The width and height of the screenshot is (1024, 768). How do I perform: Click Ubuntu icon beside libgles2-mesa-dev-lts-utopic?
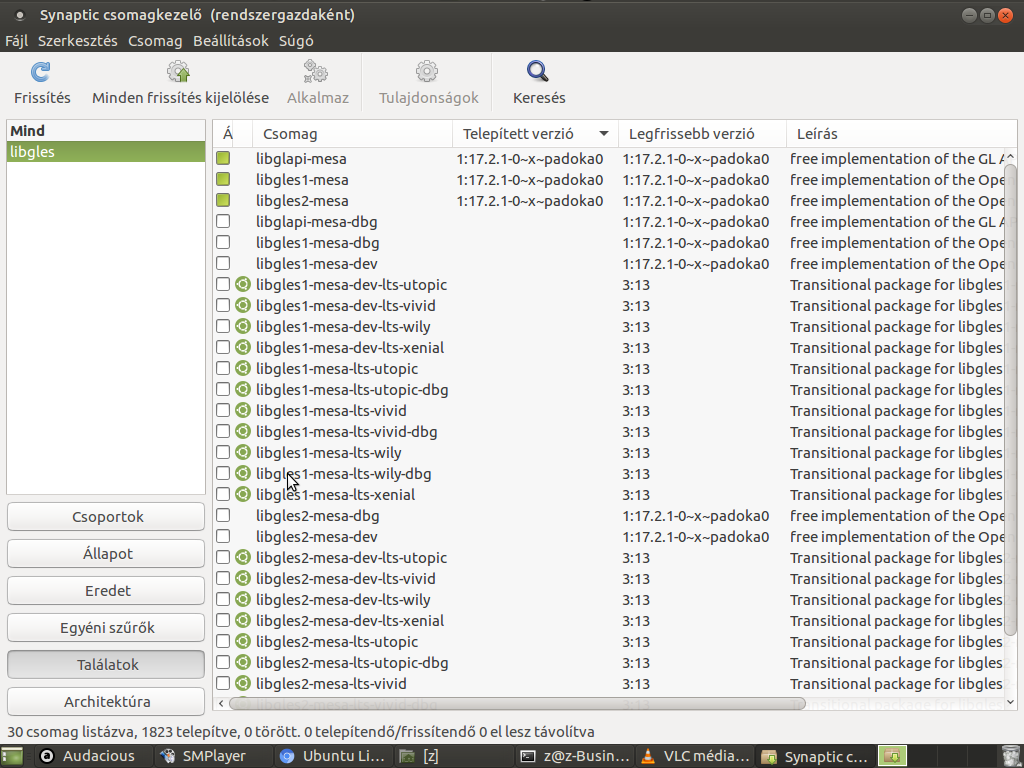243,558
